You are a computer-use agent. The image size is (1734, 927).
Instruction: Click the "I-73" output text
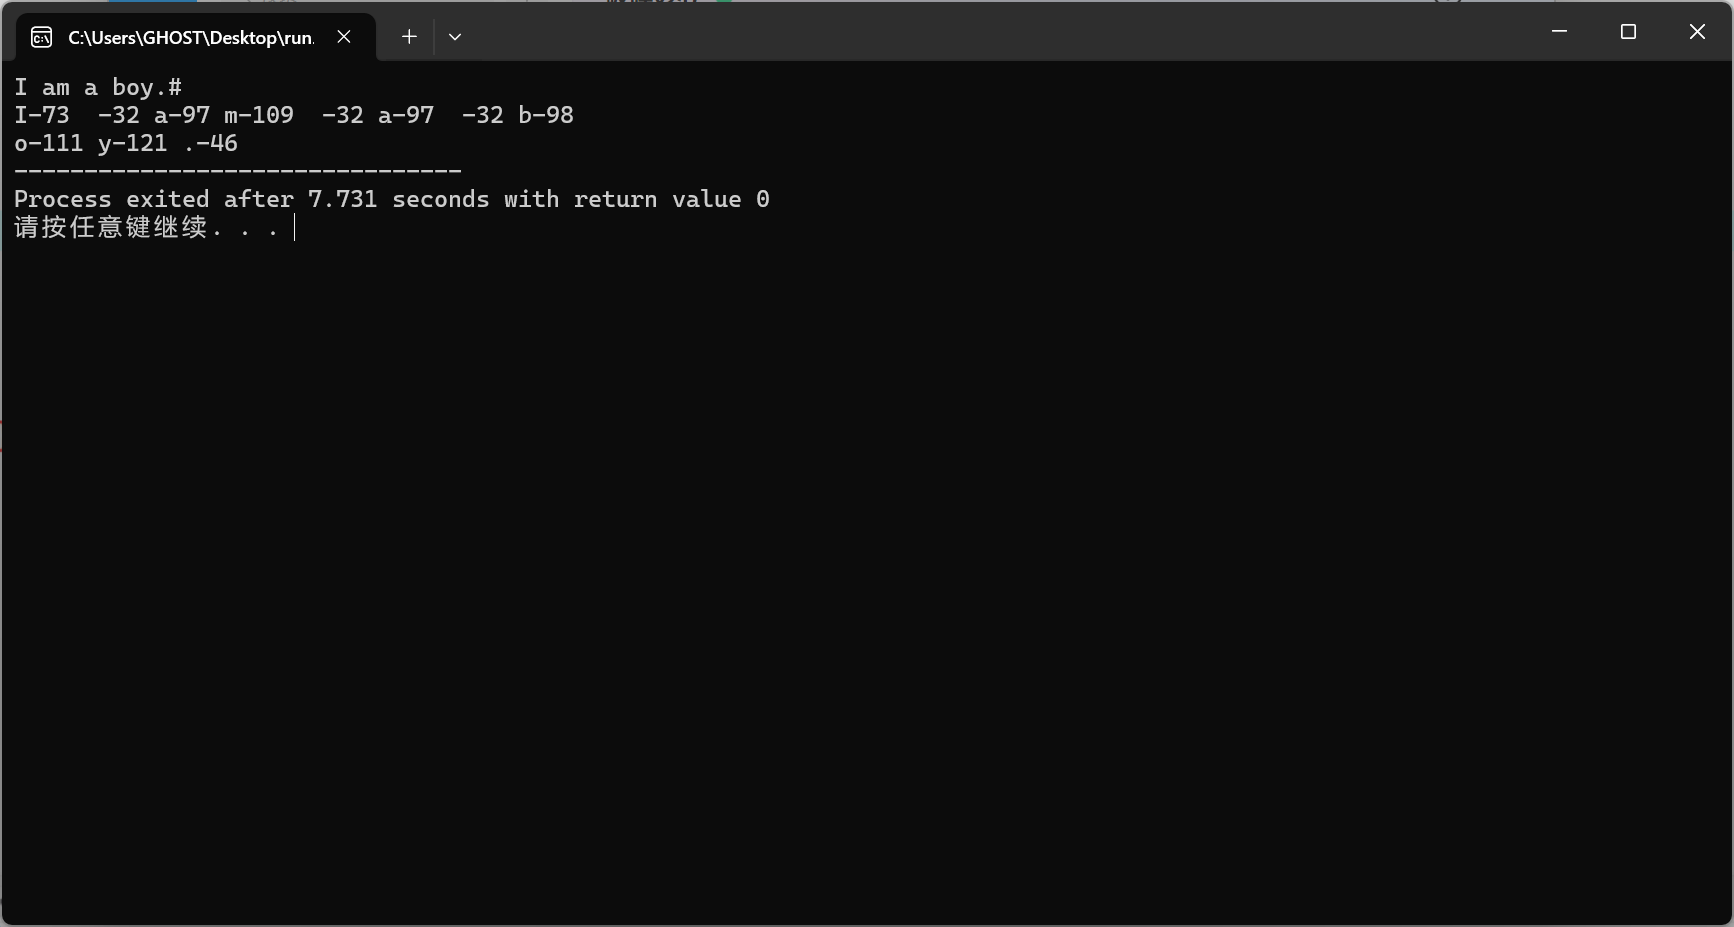(42, 115)
